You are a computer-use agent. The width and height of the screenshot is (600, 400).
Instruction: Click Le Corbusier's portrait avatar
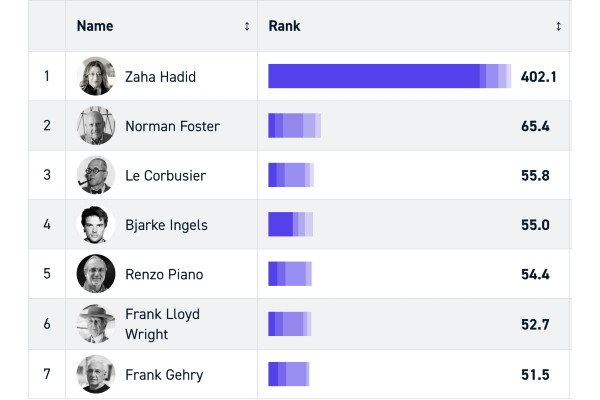pyautogui.click(x=96, y=175)
